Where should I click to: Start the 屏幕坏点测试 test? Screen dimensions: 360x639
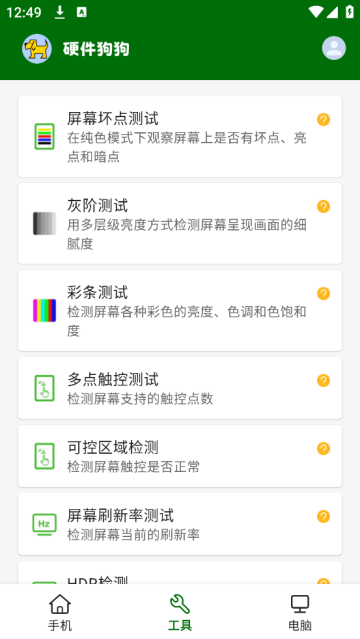180,137
